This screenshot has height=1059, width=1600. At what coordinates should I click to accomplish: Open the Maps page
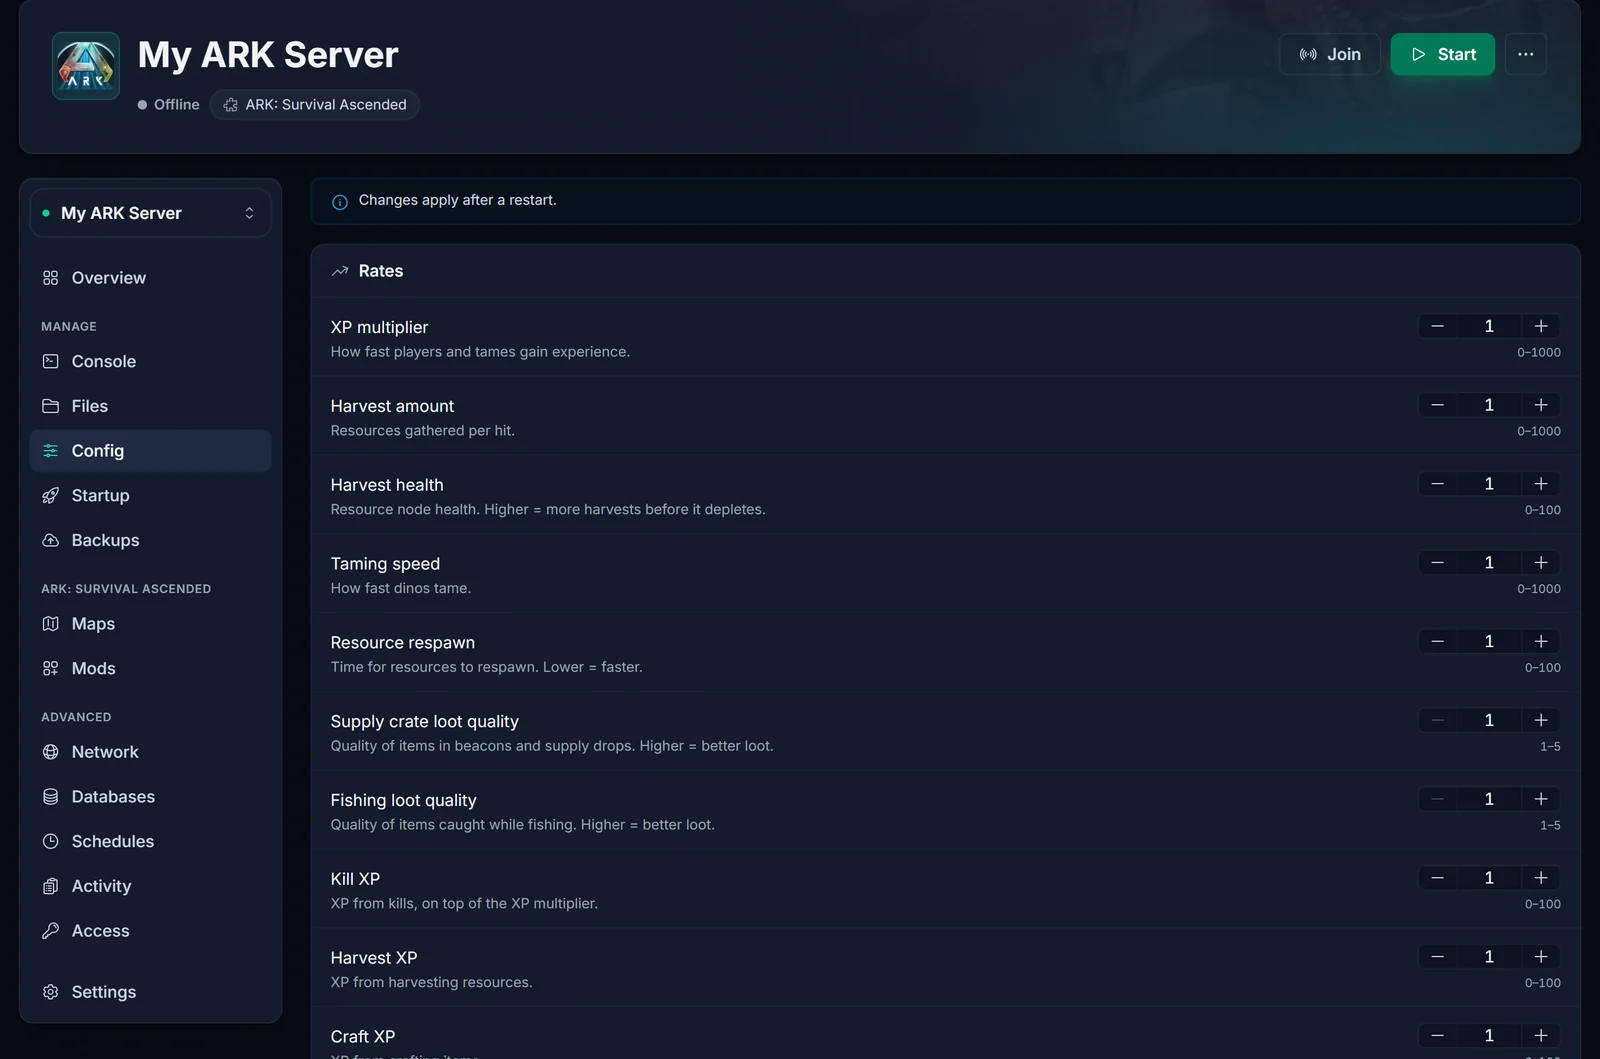[x=150, y=624]
